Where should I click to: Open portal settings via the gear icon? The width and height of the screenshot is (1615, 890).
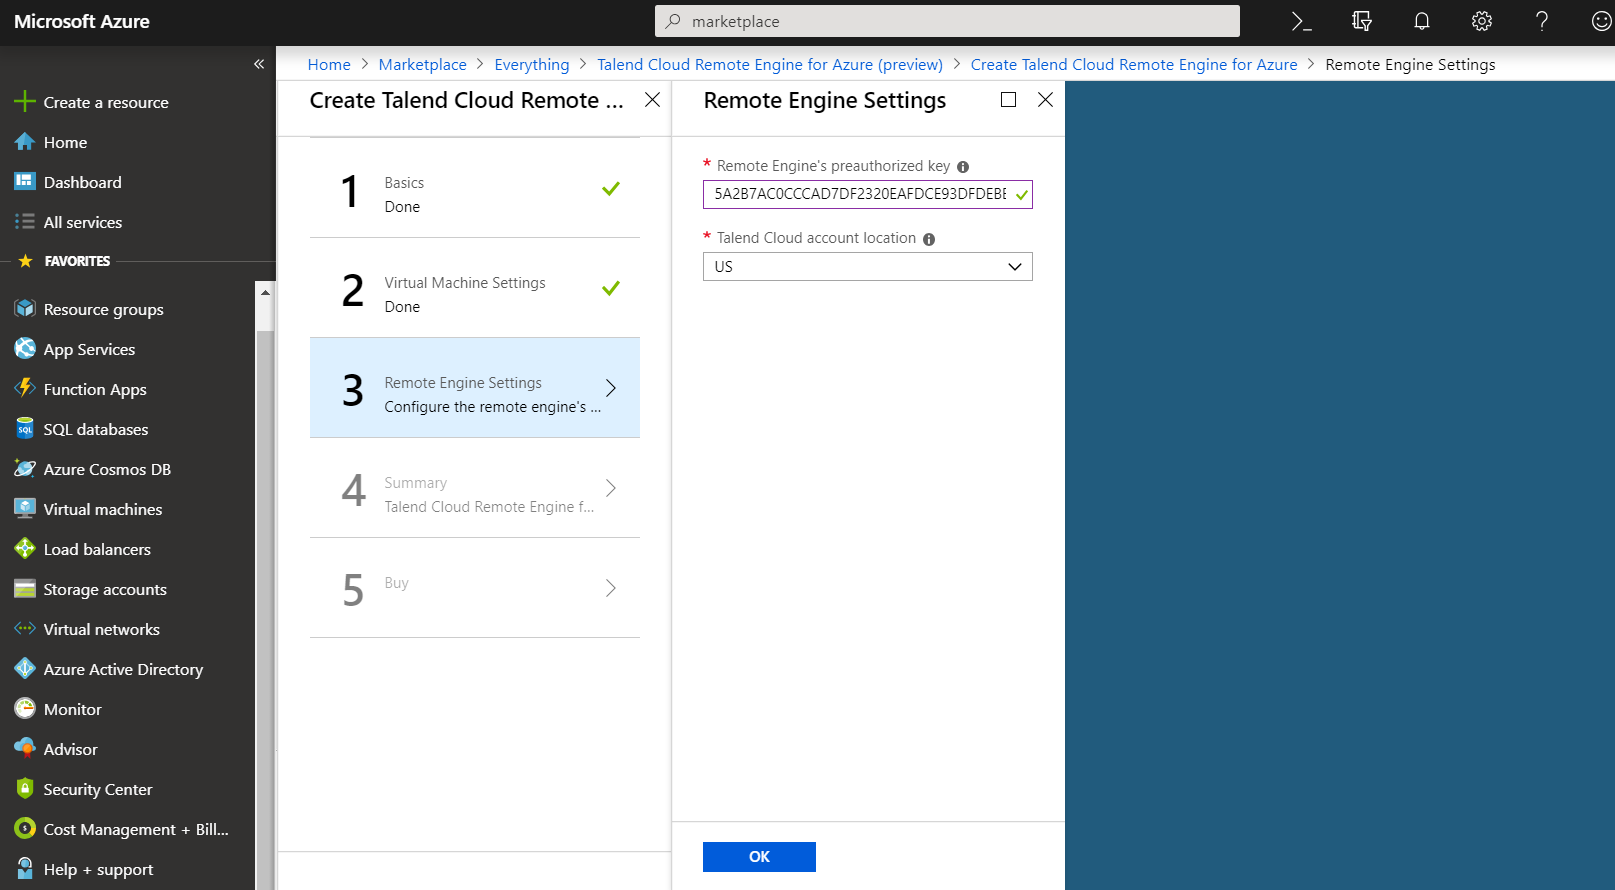1482,21
